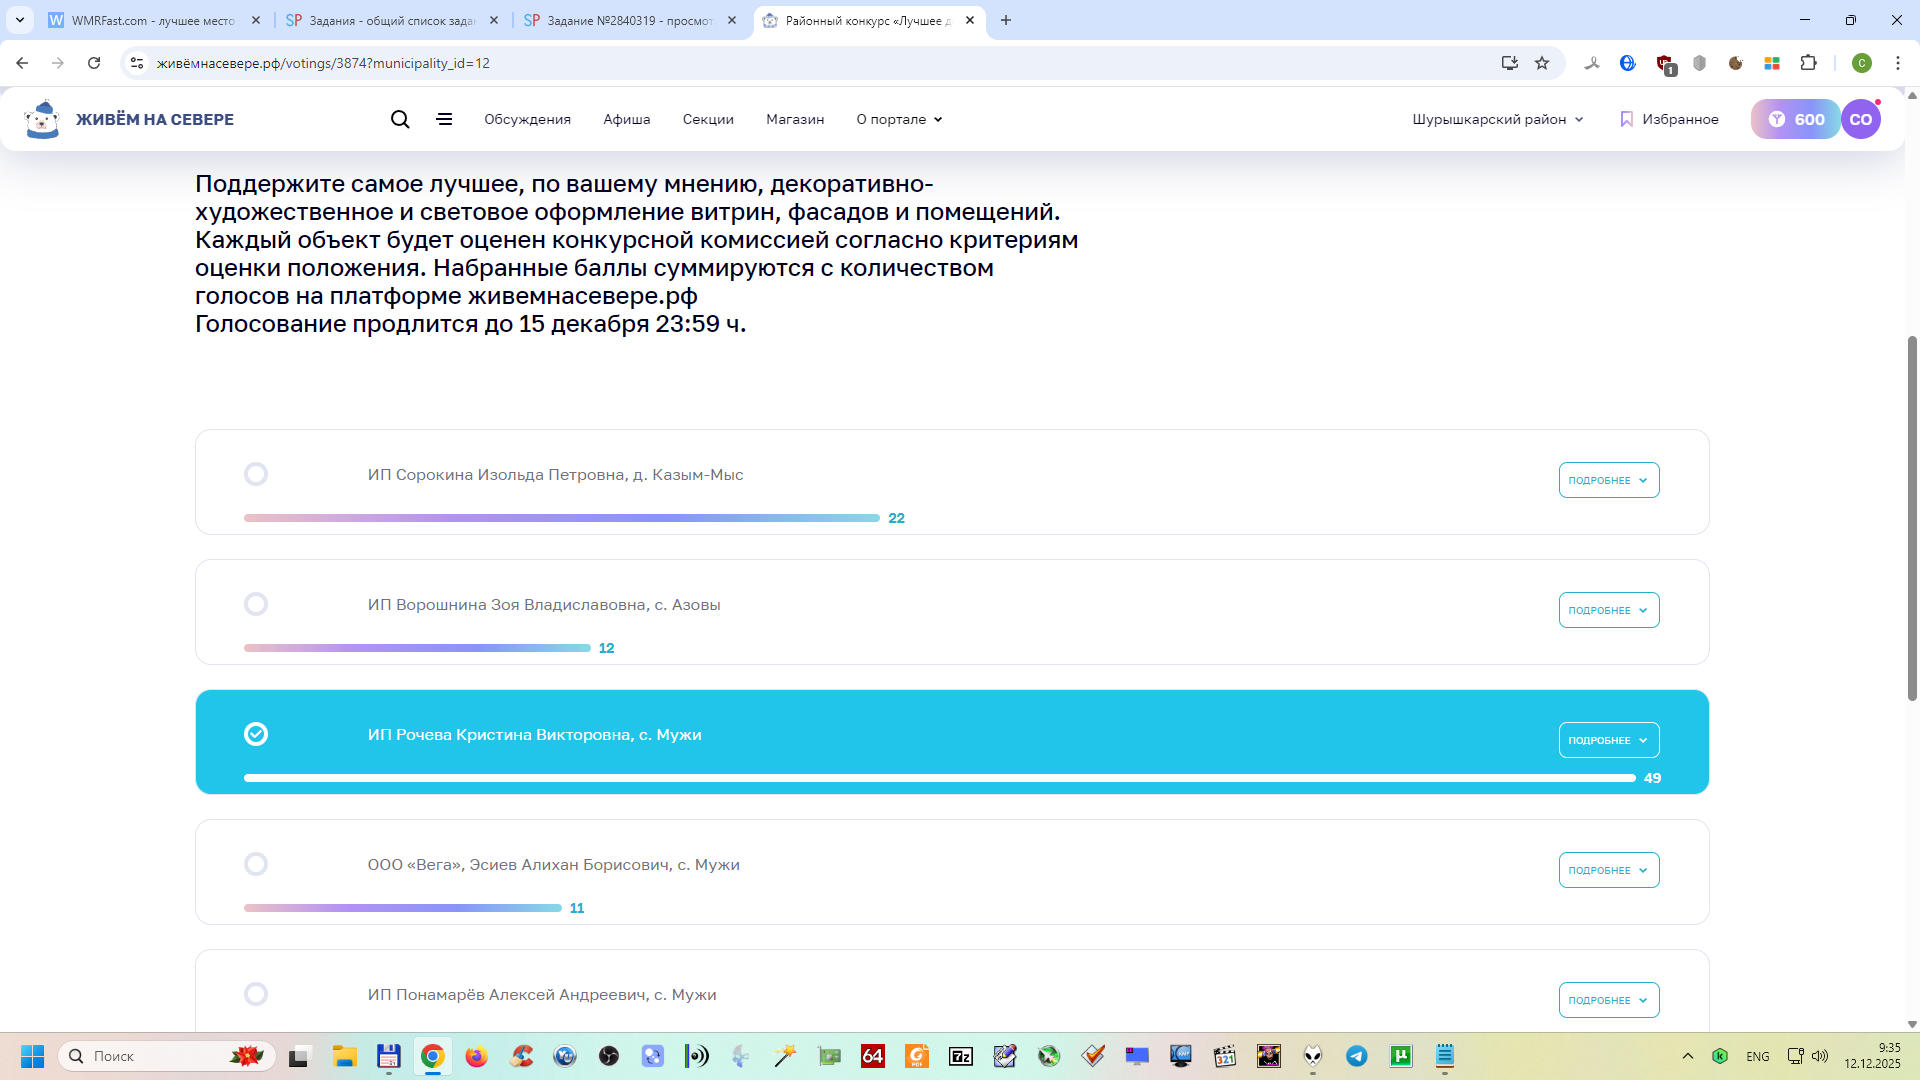Open Telegram from the taskbar
1920x1080 pixels.
click(x=1357, y=1056)
